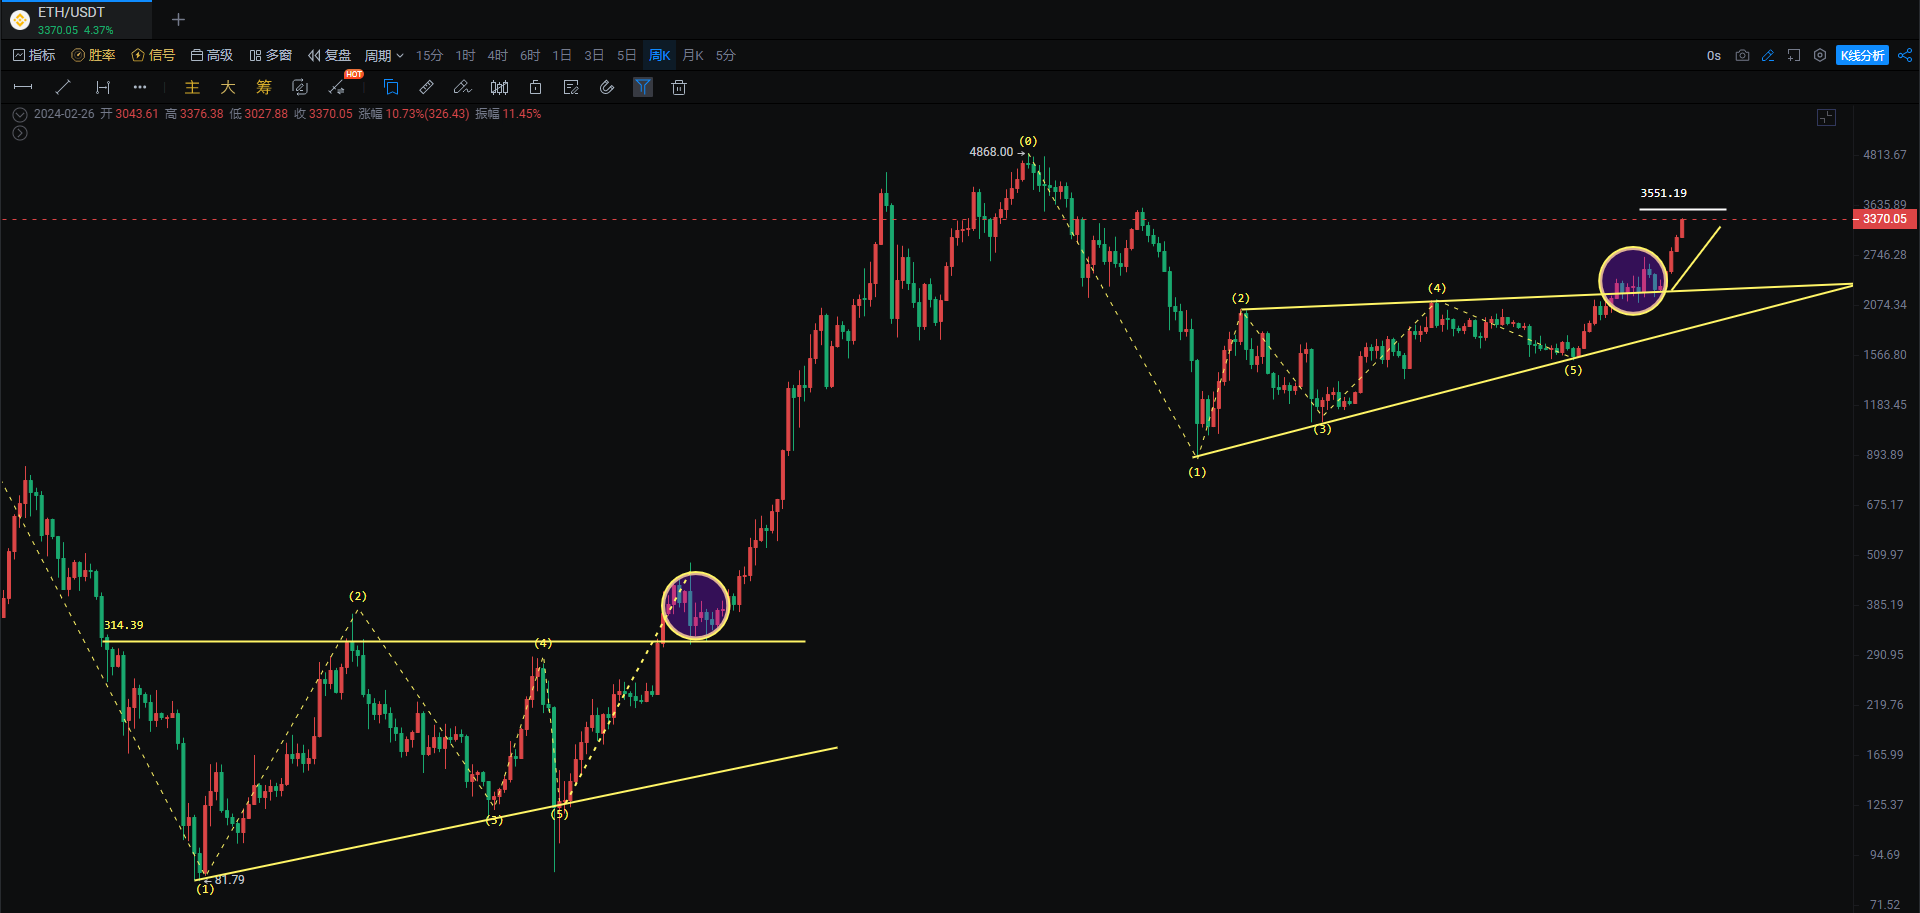Toggle the highlighted blue filter icon
Viewport: 1920px width, 913px height.
click(x=643, y=87)
